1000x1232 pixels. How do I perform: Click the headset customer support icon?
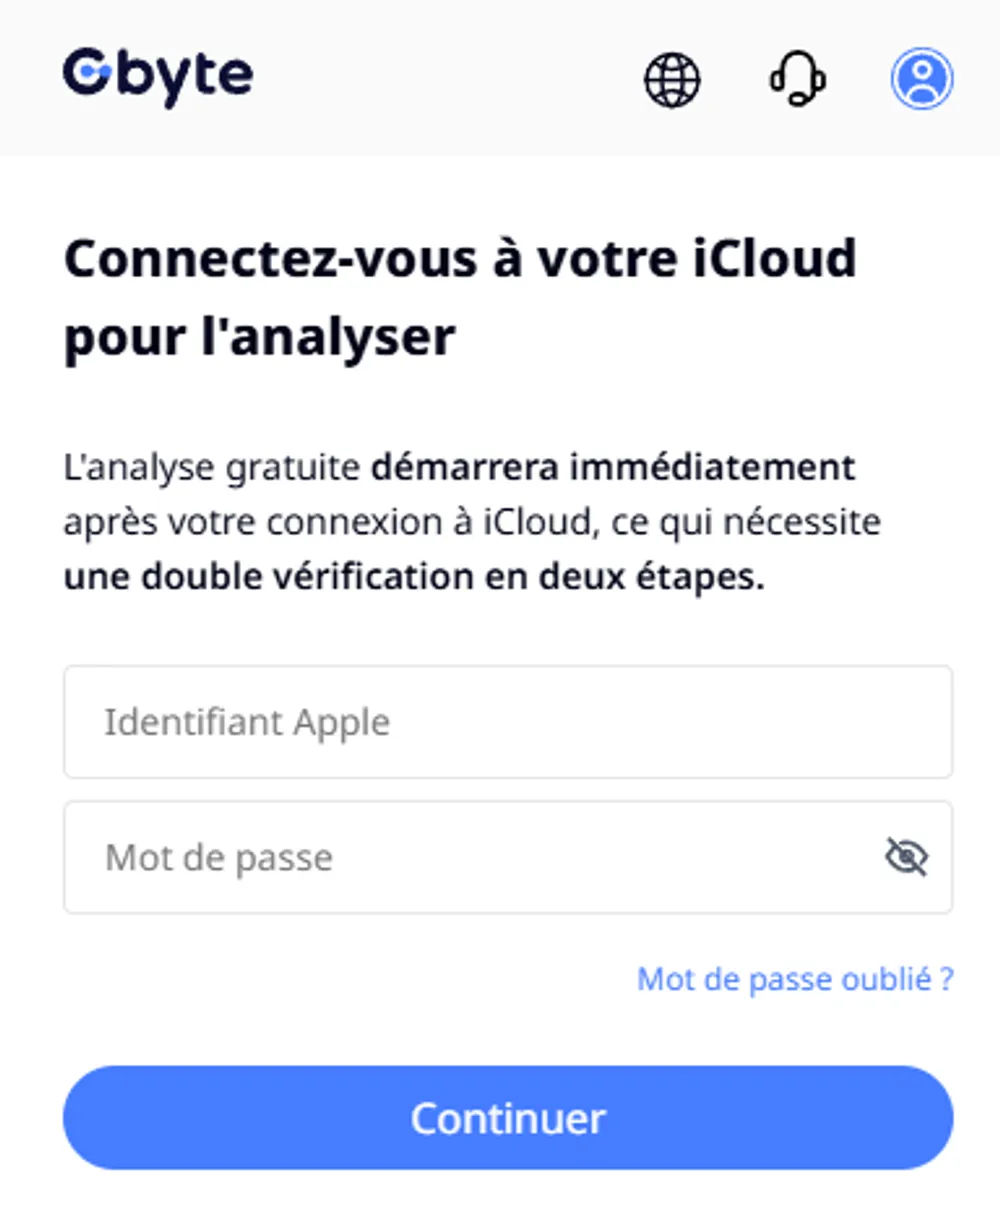[x=797, y=81]
